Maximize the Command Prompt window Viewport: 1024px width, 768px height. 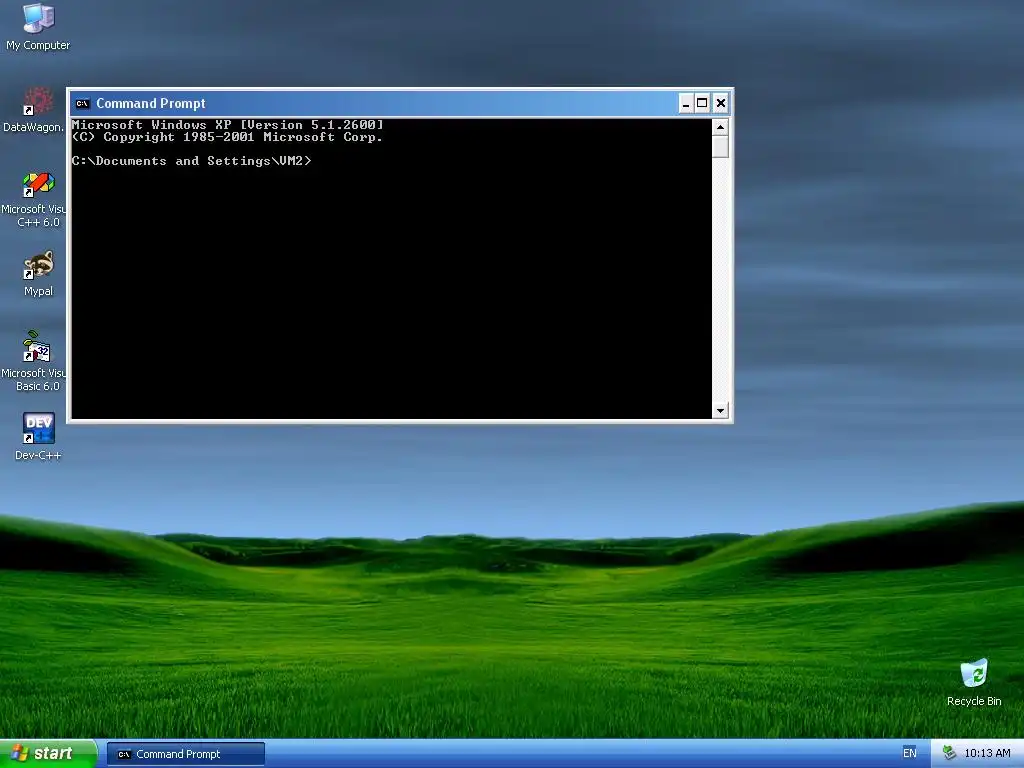(702, 103)
